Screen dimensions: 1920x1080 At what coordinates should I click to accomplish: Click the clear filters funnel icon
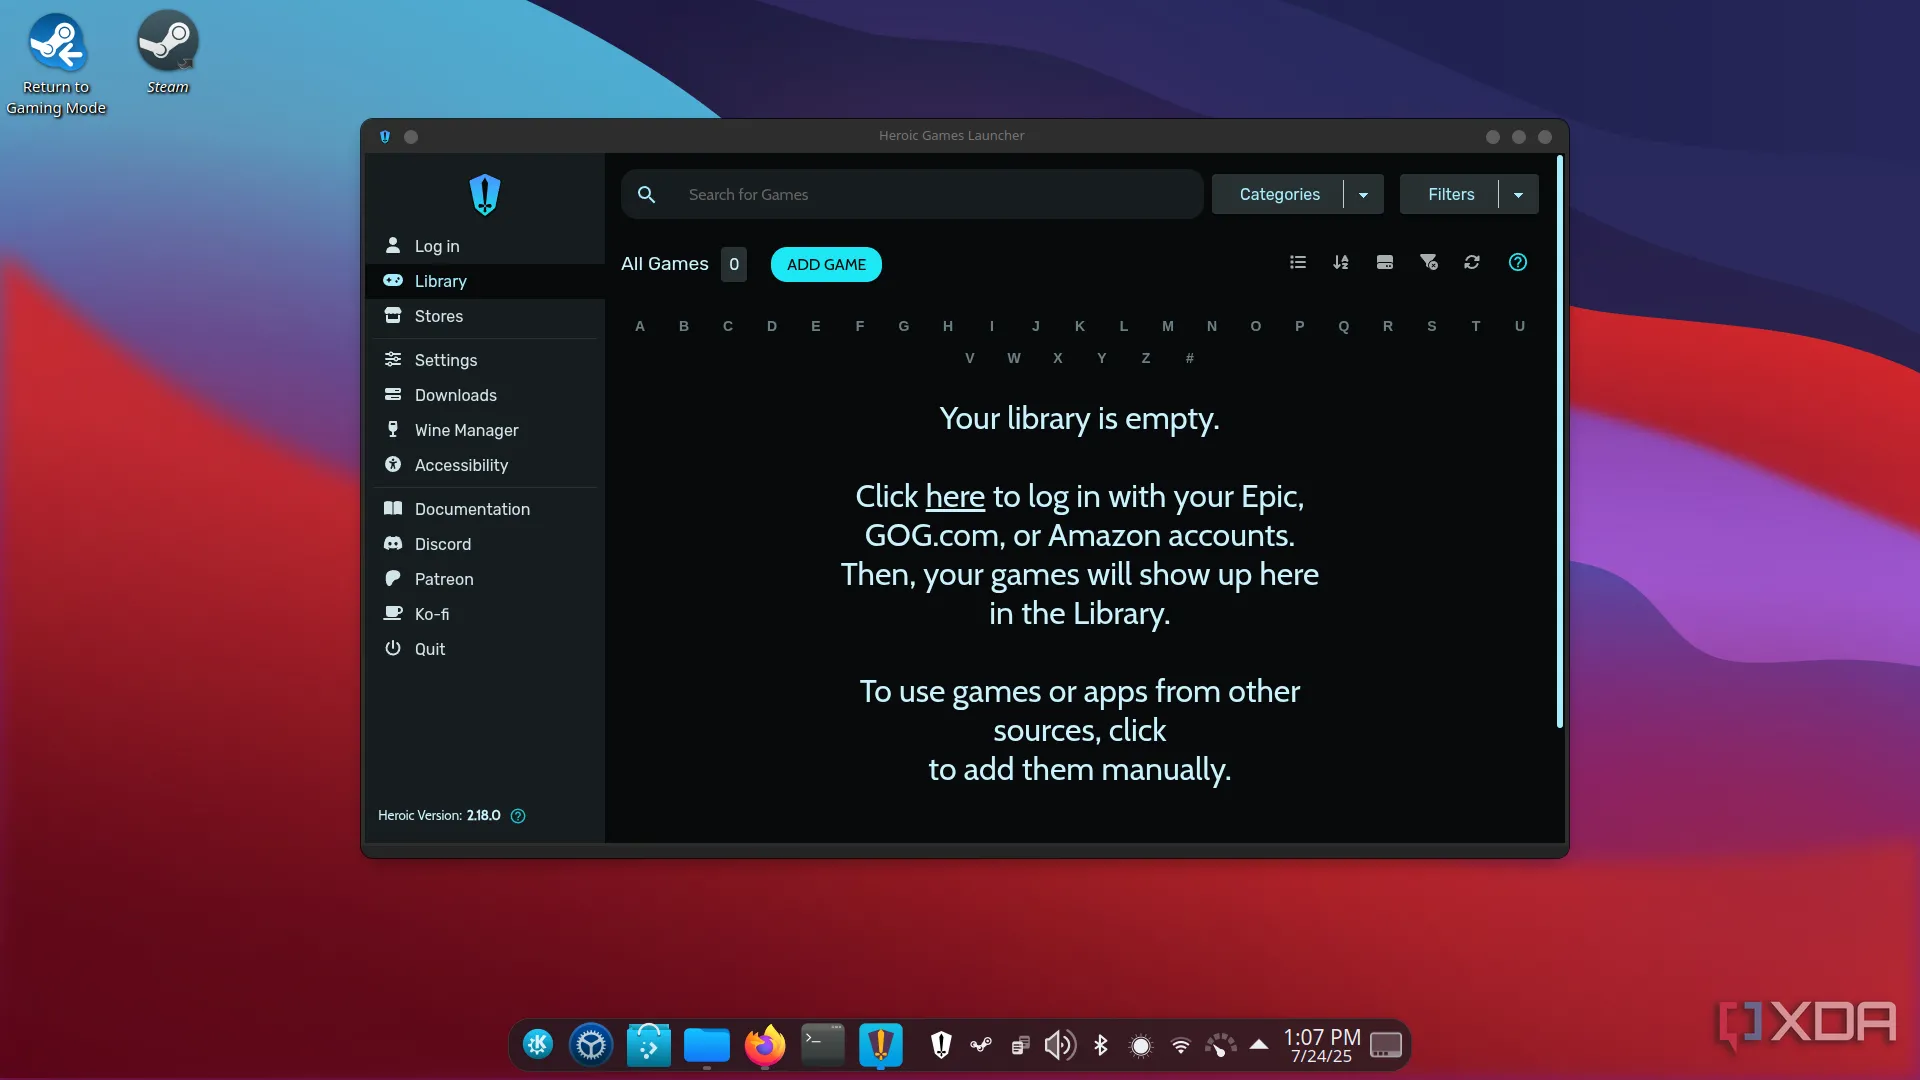[1429, 262]
